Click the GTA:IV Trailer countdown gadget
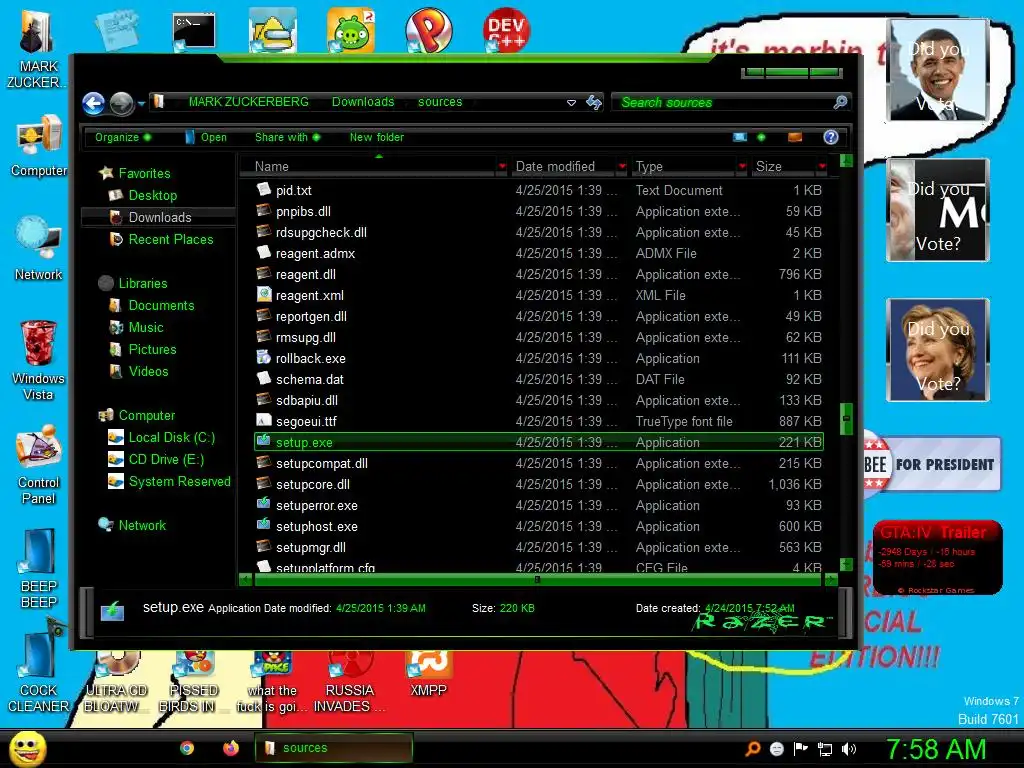This screenshot has width=1024, height=768. (937, 558)
